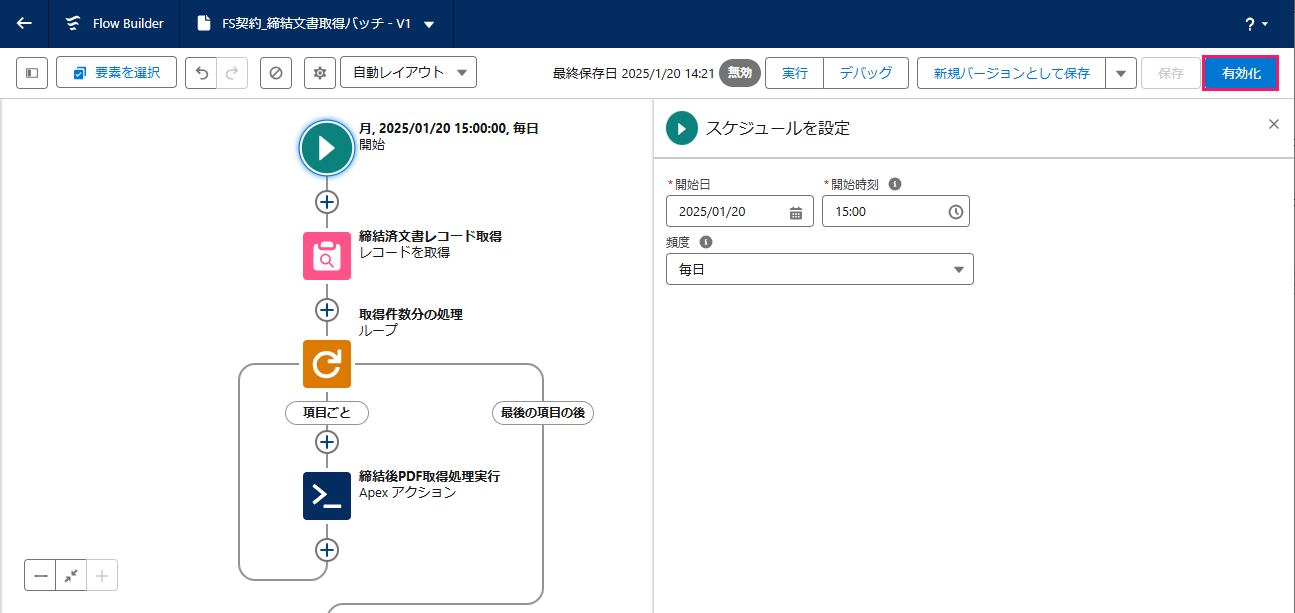Undo the last action
This screenshot has height=613, width=1295.
201,73
